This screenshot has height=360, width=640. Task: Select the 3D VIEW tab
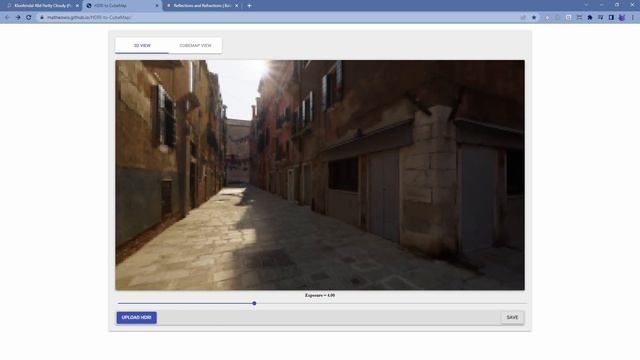coord(142,46)
